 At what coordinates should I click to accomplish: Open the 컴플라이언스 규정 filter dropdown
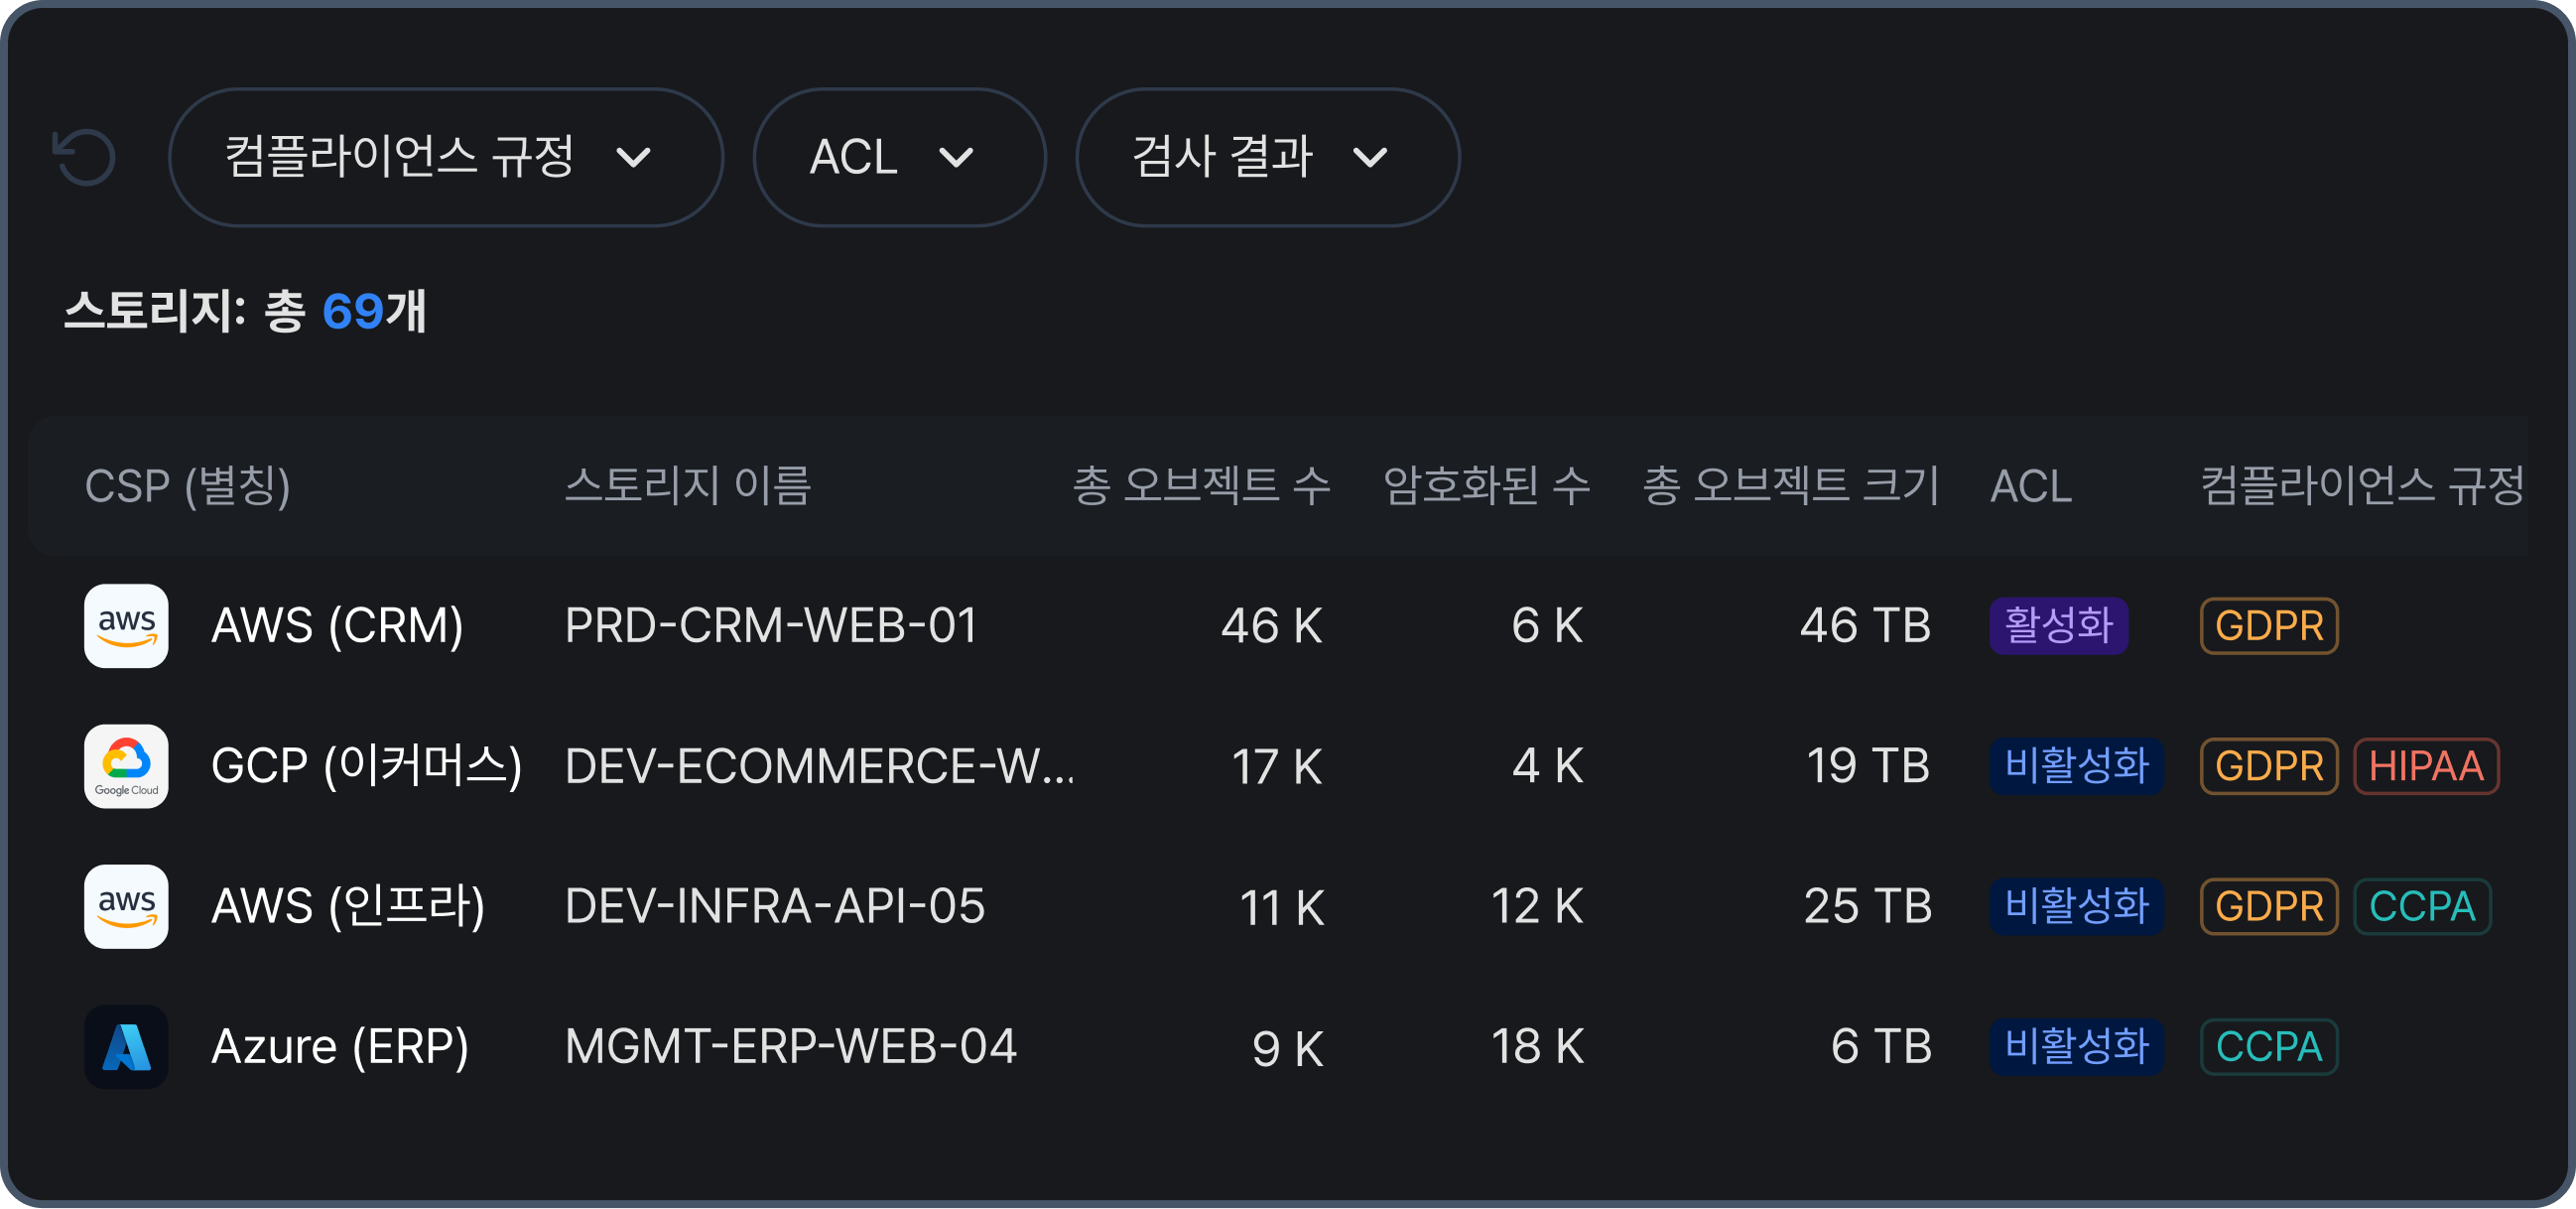point(446,157)
